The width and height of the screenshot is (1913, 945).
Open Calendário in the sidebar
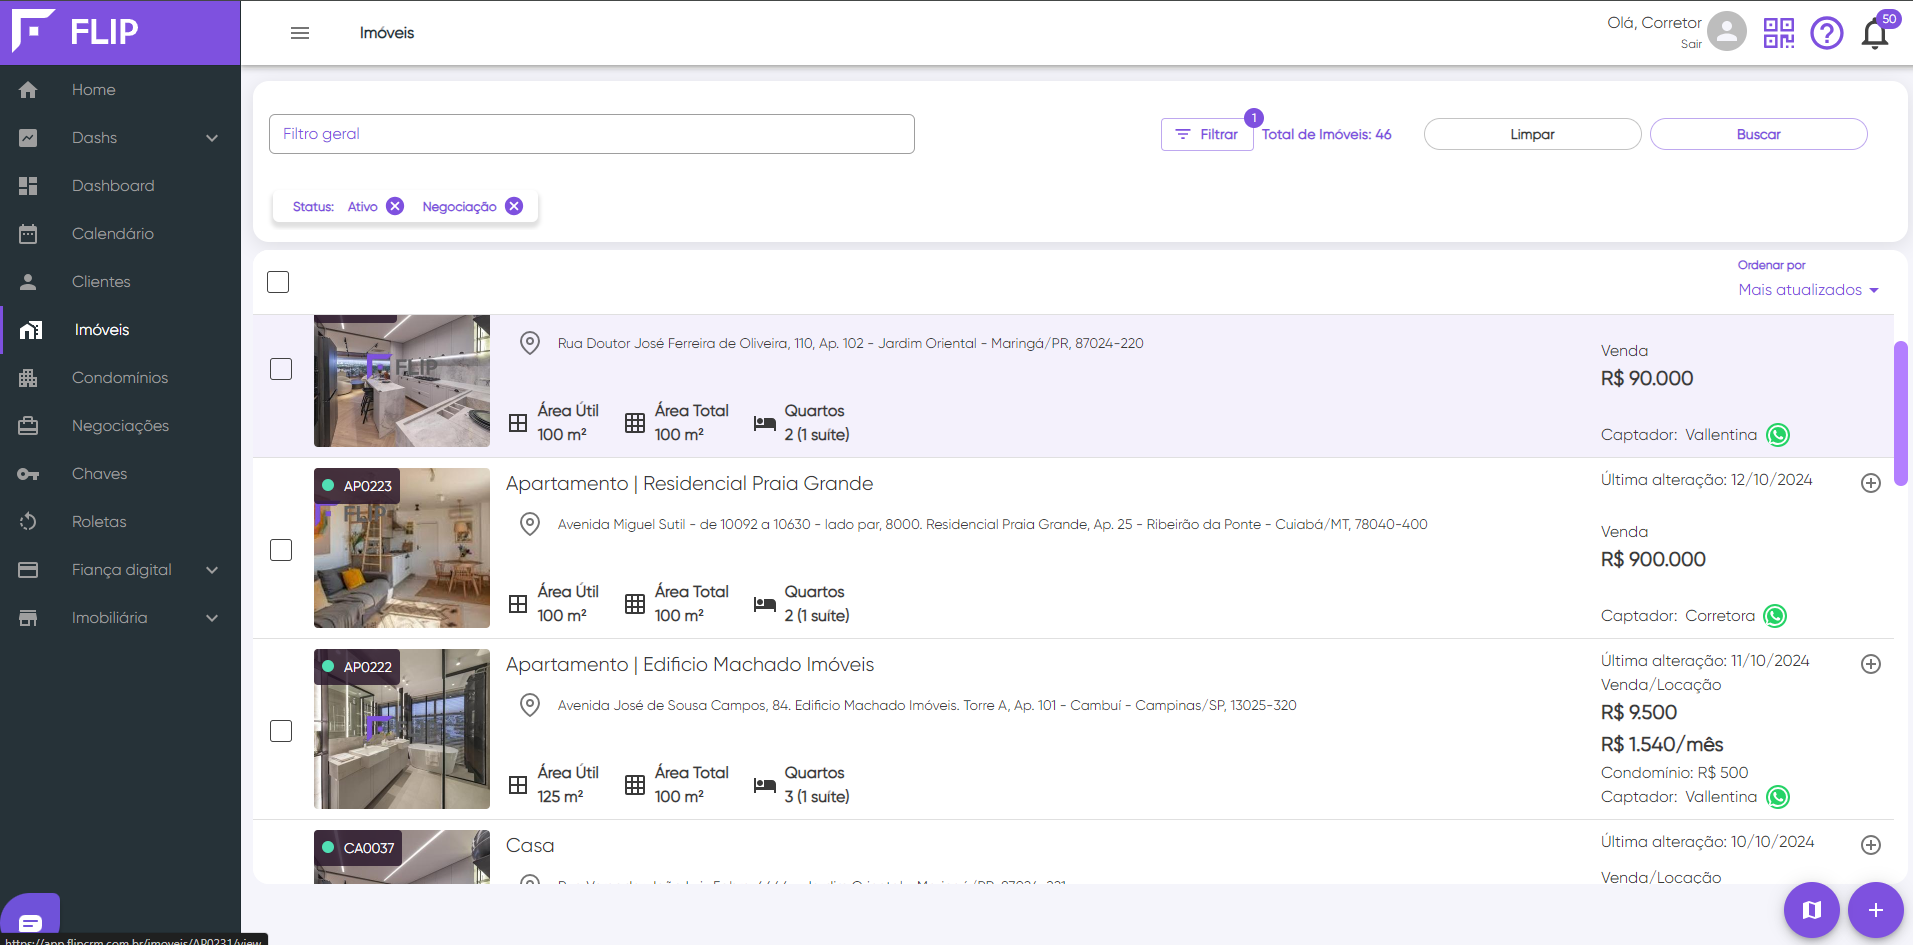click(x=120, y=234)
